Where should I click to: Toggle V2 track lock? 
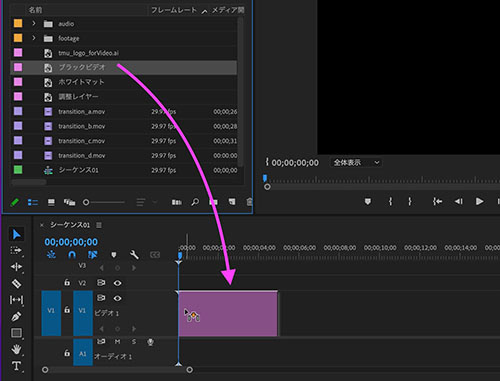click(67, 283)
